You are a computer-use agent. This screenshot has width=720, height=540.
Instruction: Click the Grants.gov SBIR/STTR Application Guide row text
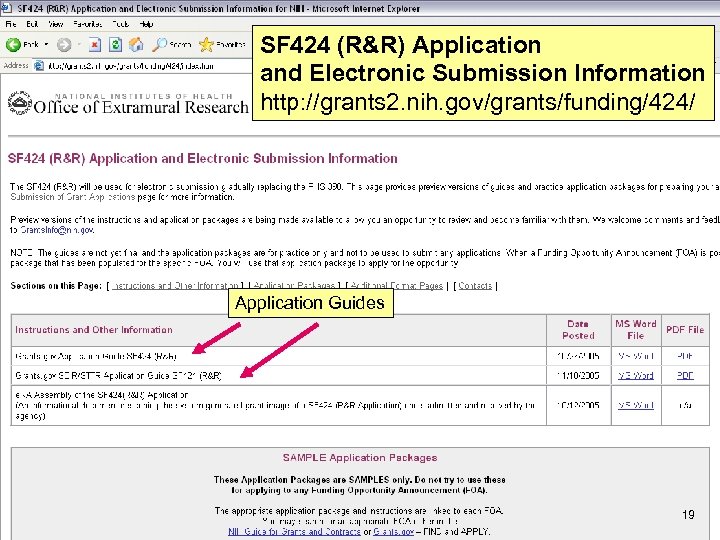pos(118,376)
